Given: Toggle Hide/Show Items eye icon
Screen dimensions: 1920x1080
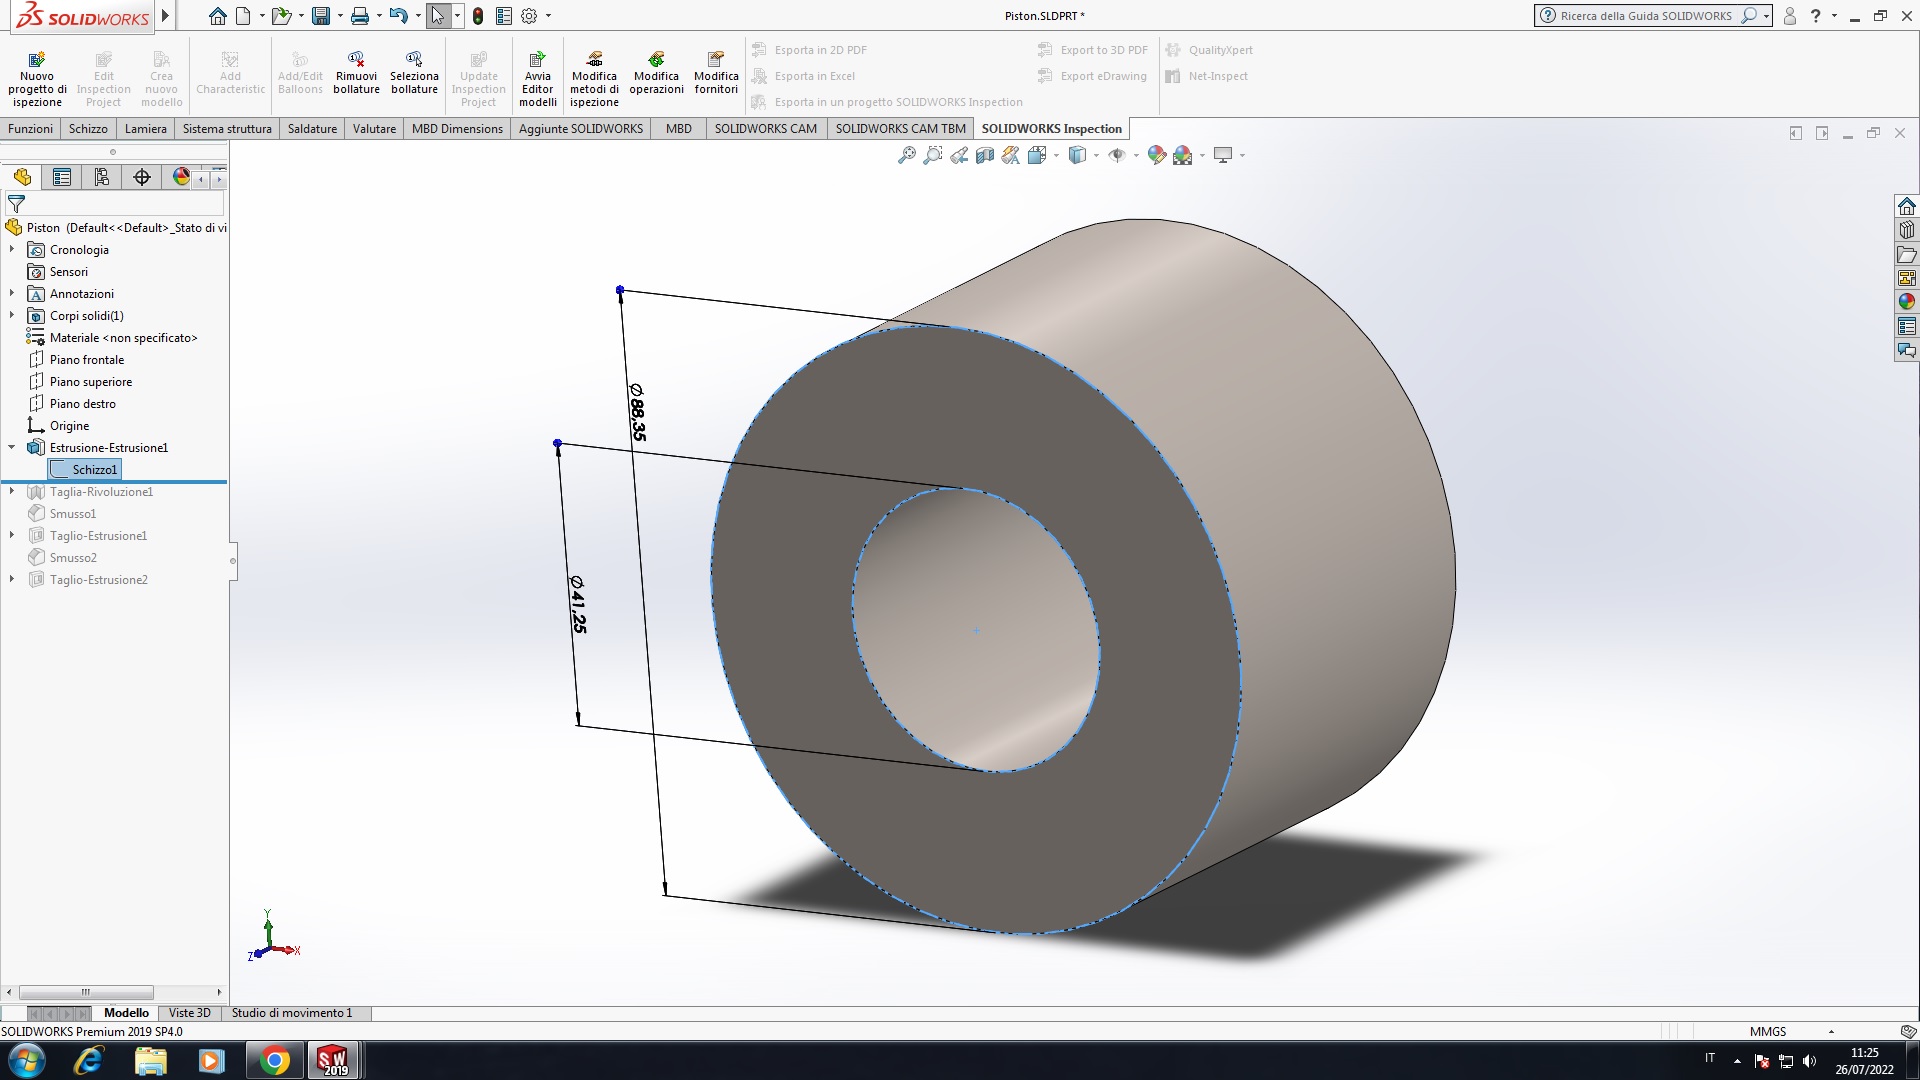Looking at the screenshot, I should (1117, 155).
